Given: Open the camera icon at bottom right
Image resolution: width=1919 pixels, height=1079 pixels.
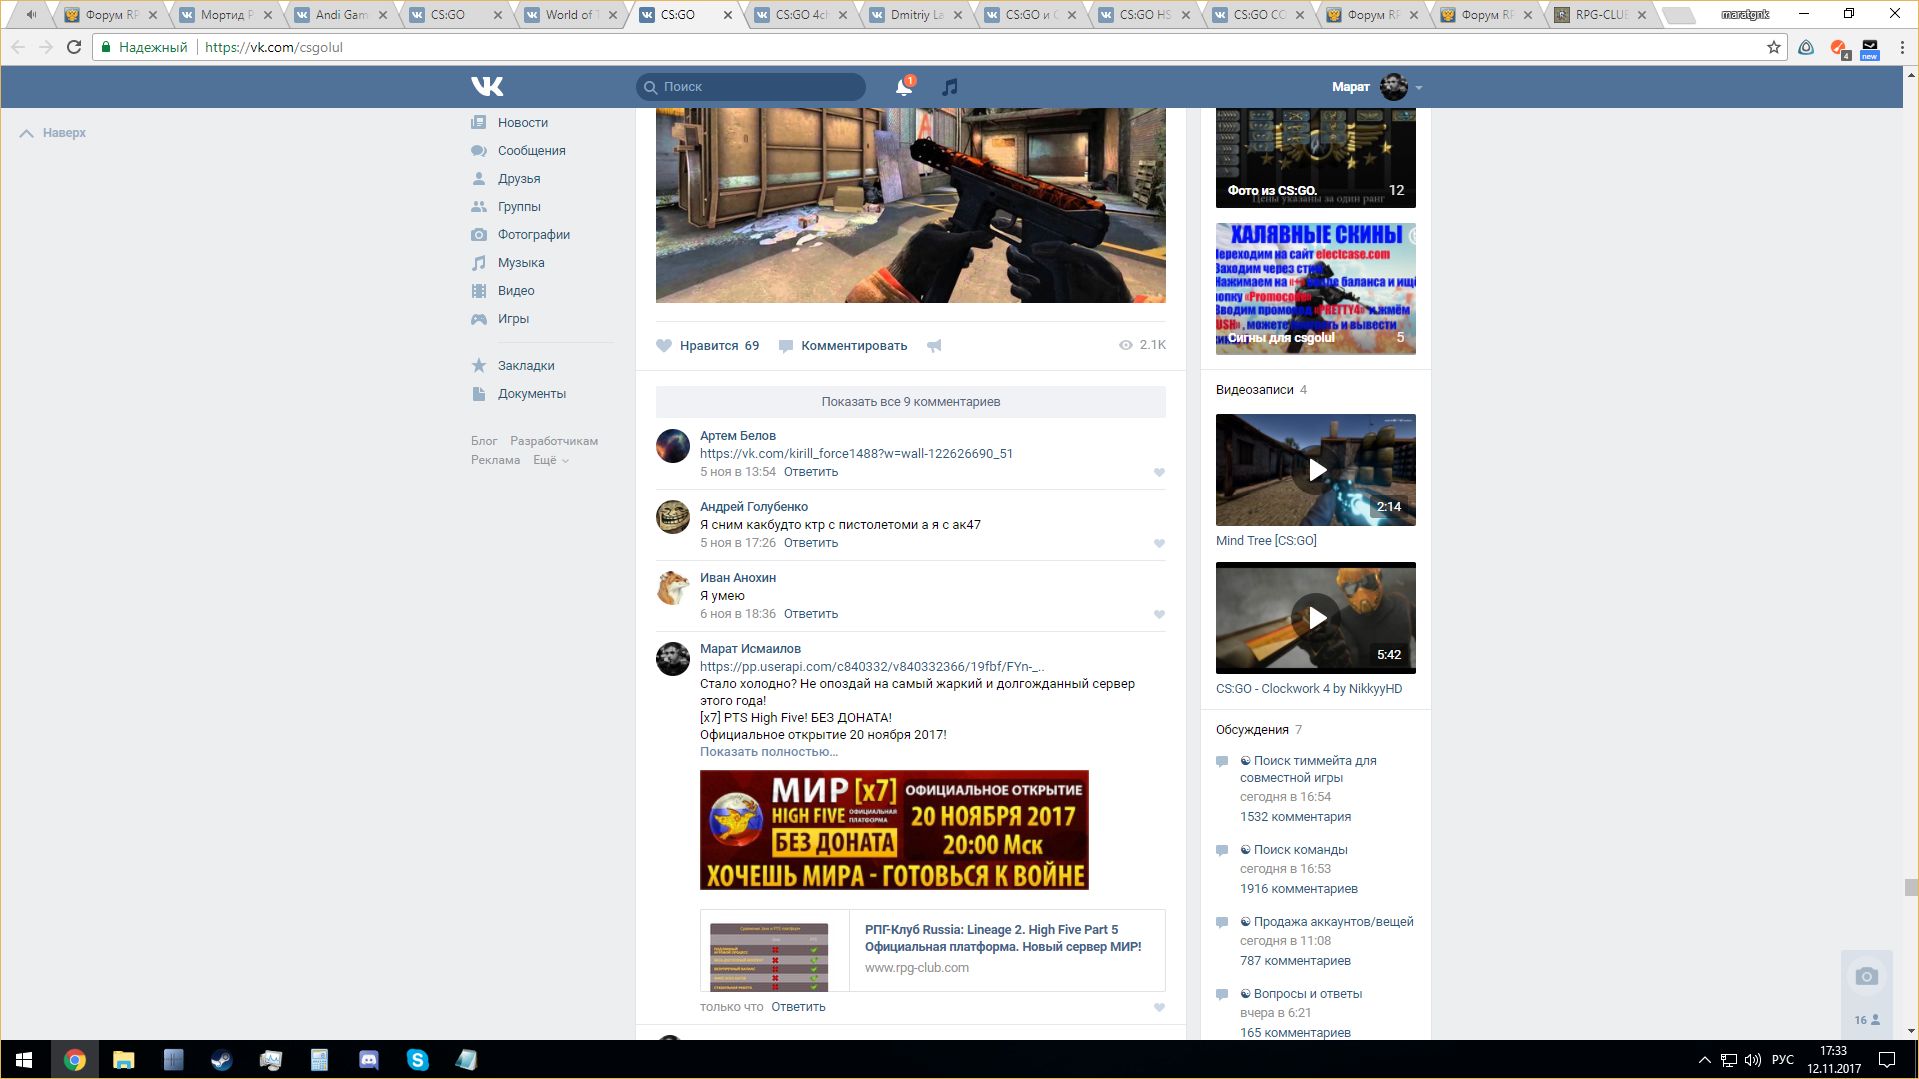Looking at the screenshot, I should [x=1866, y=976].
